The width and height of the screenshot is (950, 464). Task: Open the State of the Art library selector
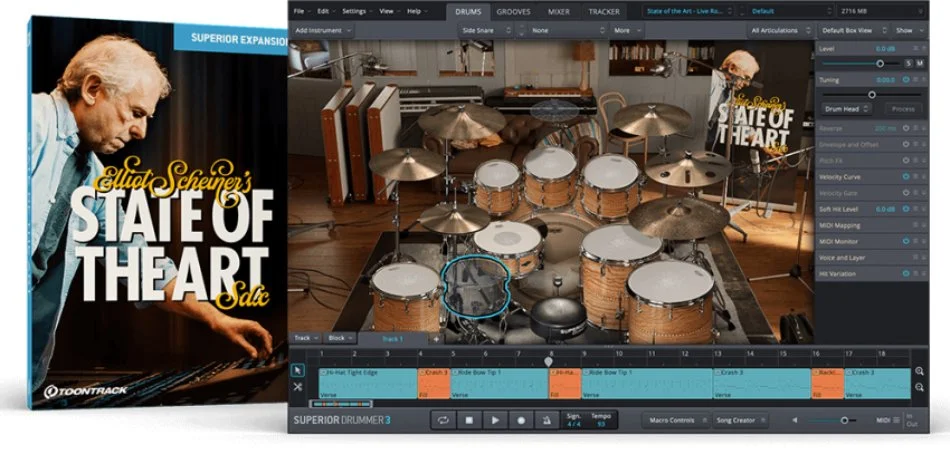pyautogui.click(x=689, y=11)
